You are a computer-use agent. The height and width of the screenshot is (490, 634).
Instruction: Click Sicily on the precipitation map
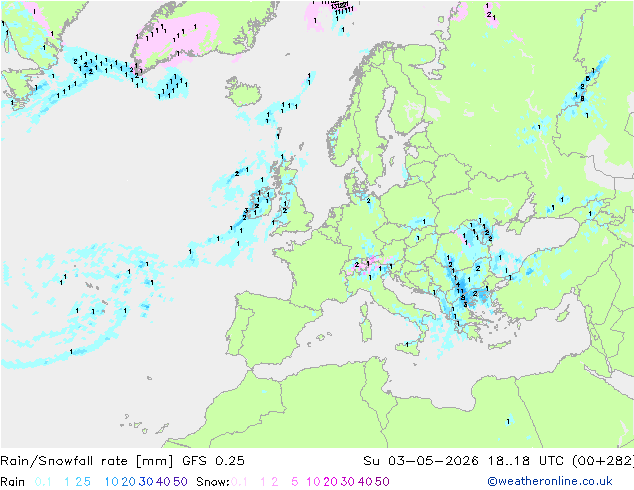click(408, 347)
